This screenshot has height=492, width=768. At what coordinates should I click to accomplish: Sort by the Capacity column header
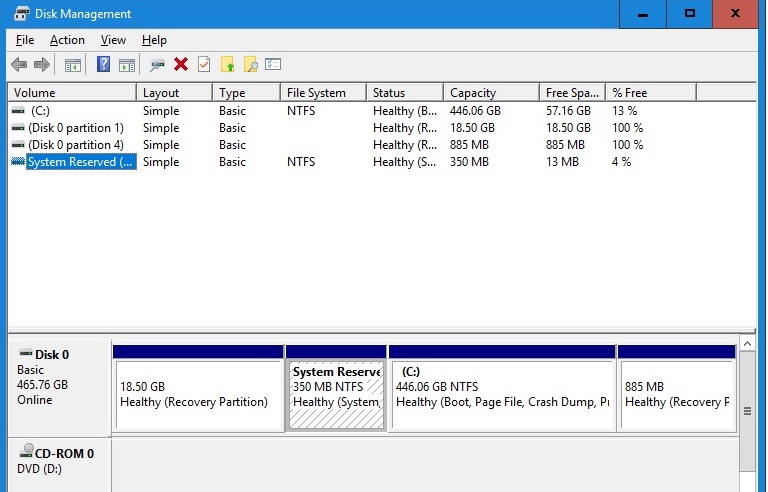tap(491, 93)
